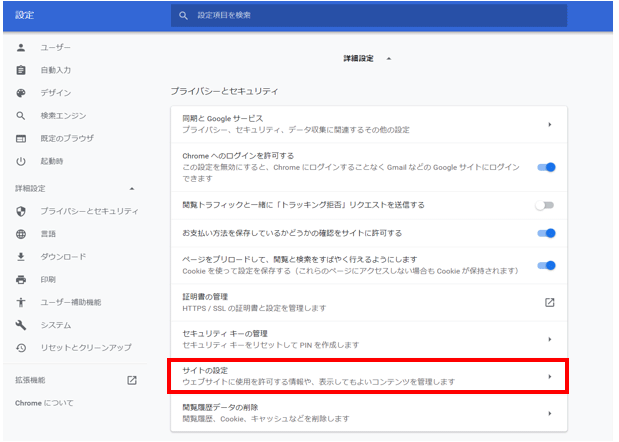The image size is (619, 442).
Task: Click the 証明書の管理 external link icon
Action: pos(549,302)
